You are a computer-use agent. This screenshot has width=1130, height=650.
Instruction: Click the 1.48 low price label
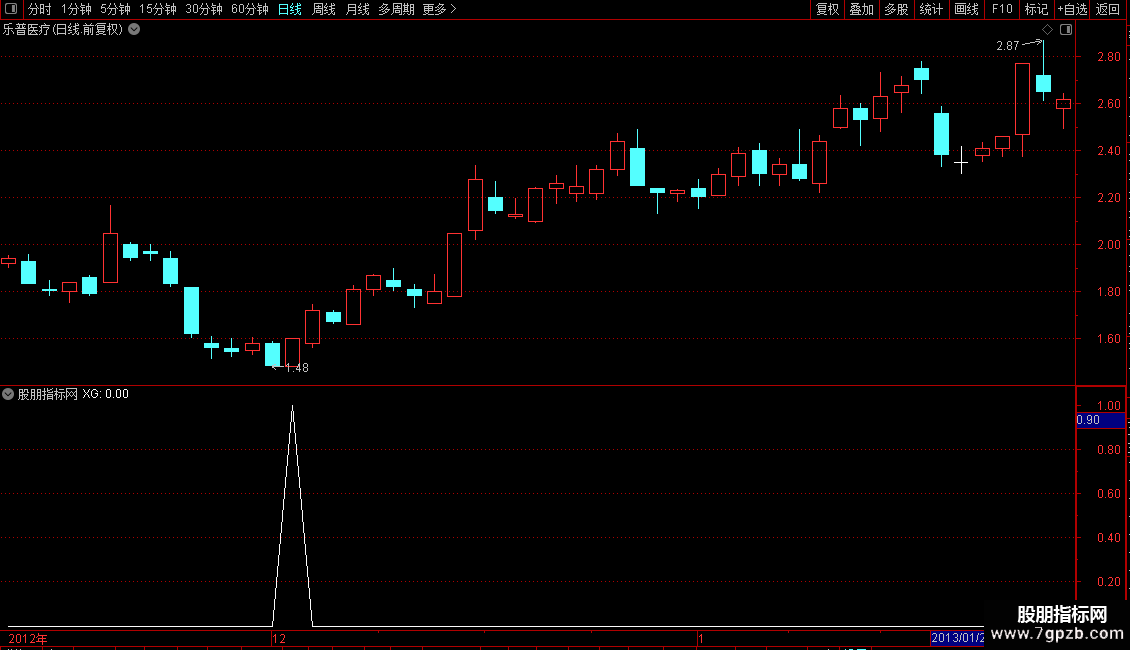pos(297,368)
